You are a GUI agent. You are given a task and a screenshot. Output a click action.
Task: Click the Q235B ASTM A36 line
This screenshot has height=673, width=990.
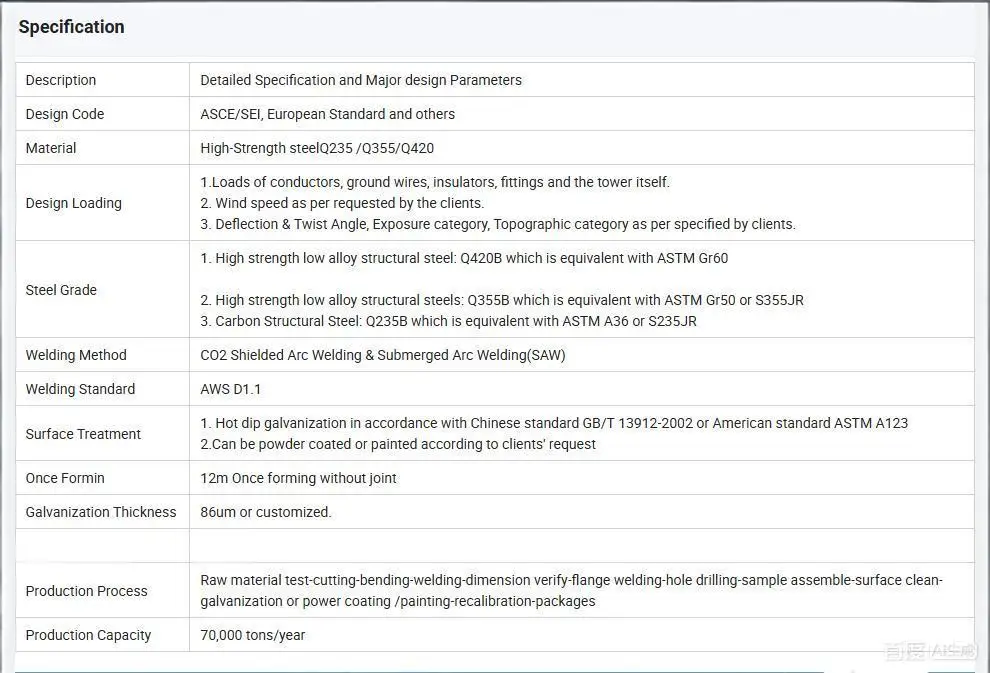448,321
